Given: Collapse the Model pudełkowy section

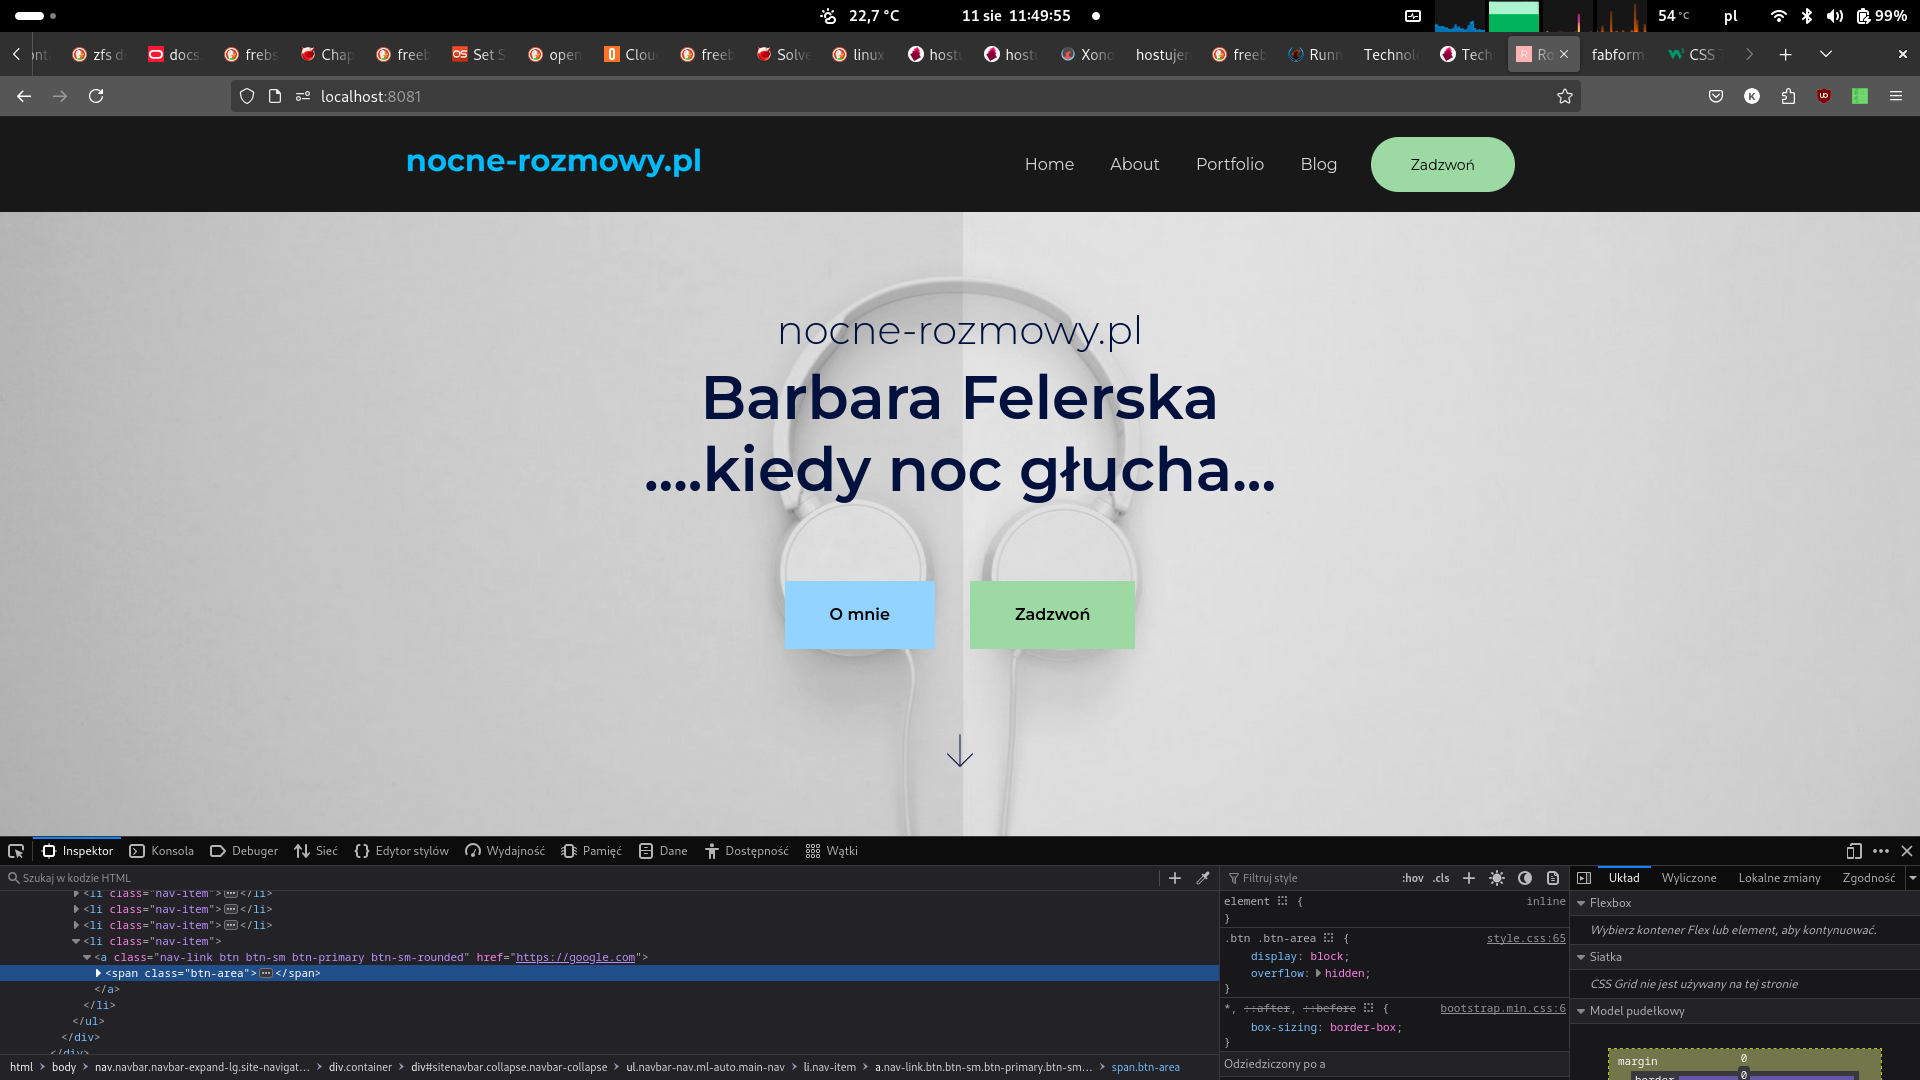Looking at the screenshot, I should point(1581,1011).
